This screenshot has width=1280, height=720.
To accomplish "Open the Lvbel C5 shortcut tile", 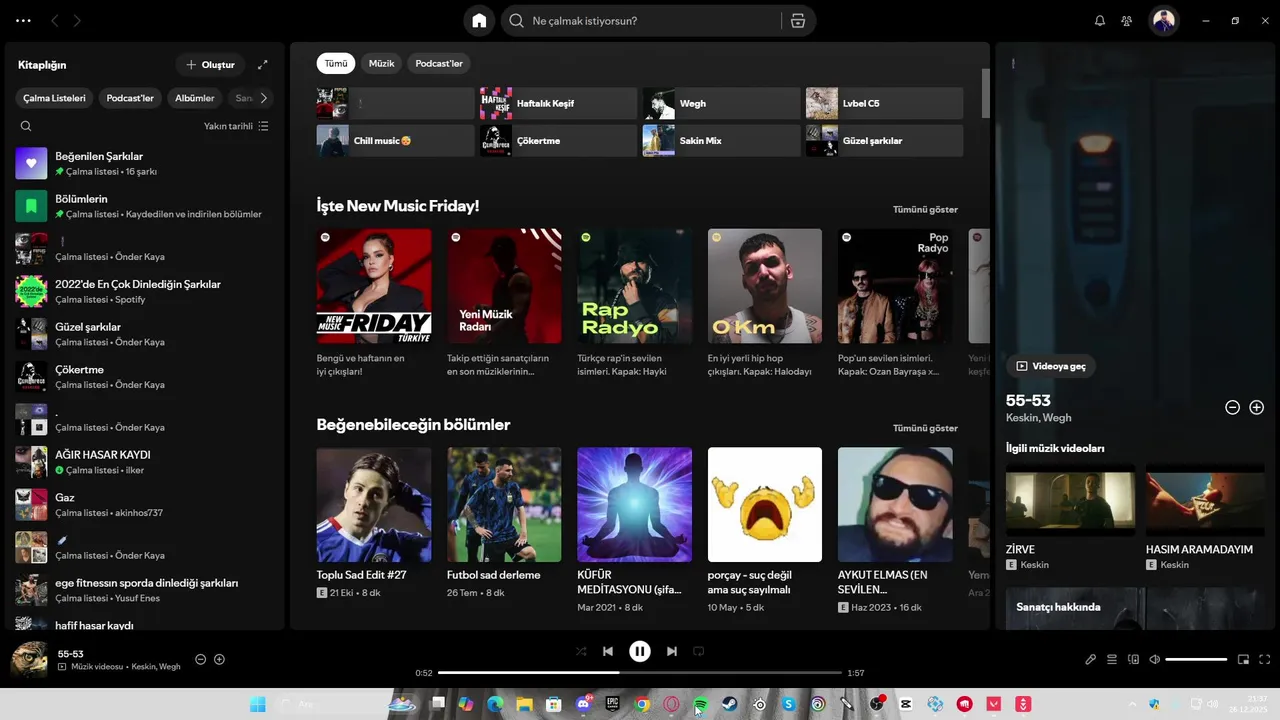I will click(x=884, y=103).
